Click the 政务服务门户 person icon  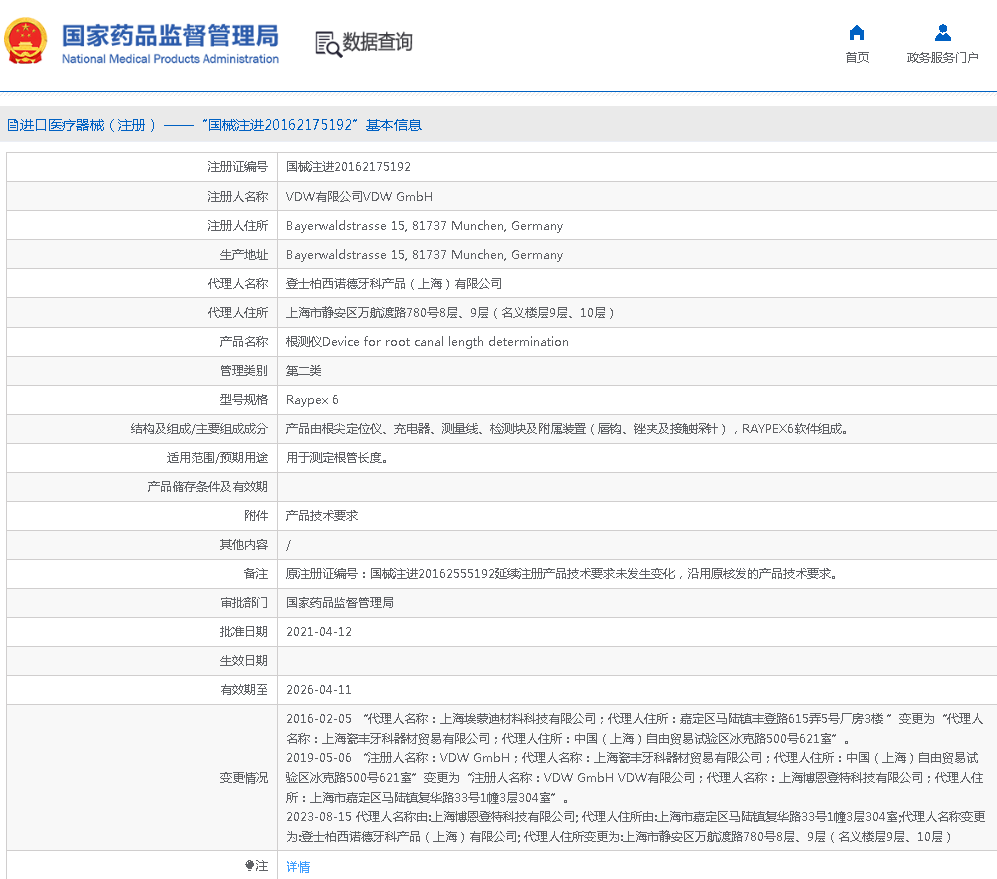942,32
